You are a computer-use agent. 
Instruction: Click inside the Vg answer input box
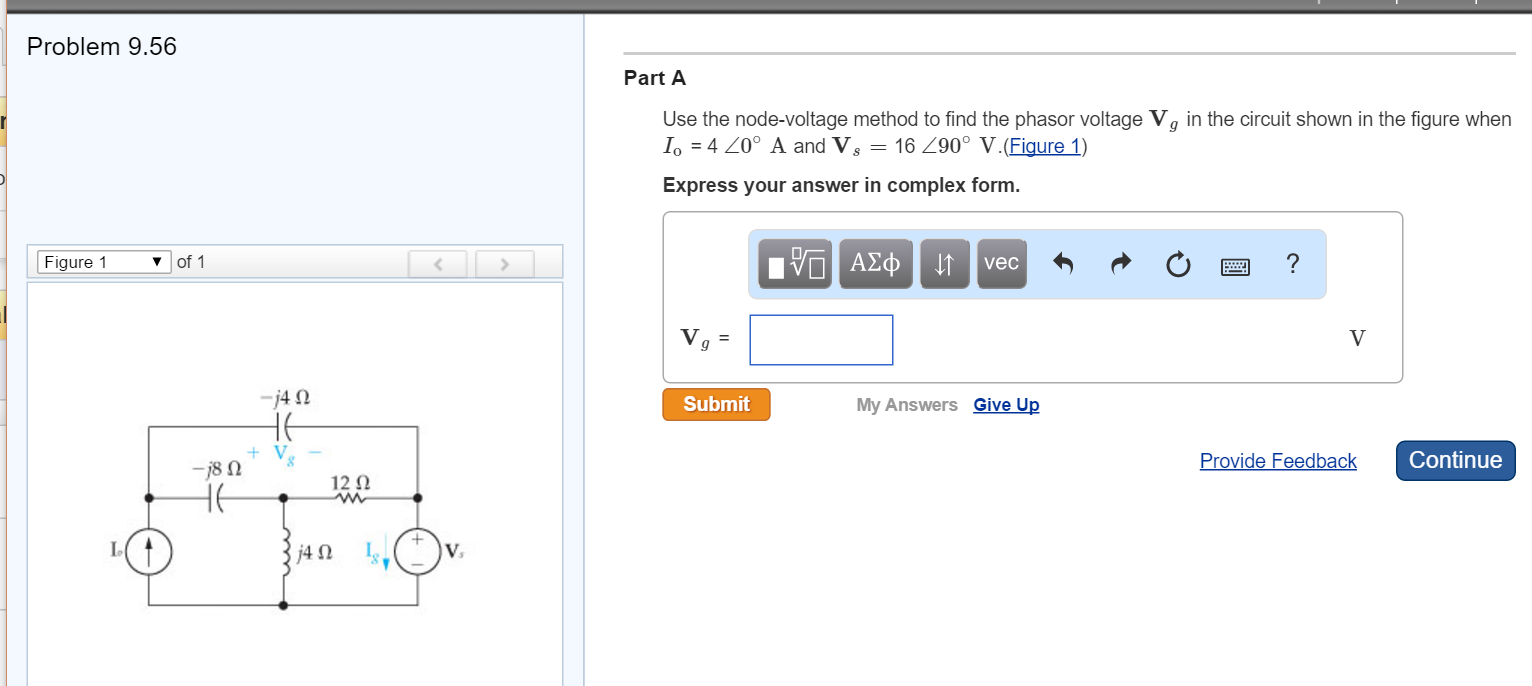click(x=820, y=339)
